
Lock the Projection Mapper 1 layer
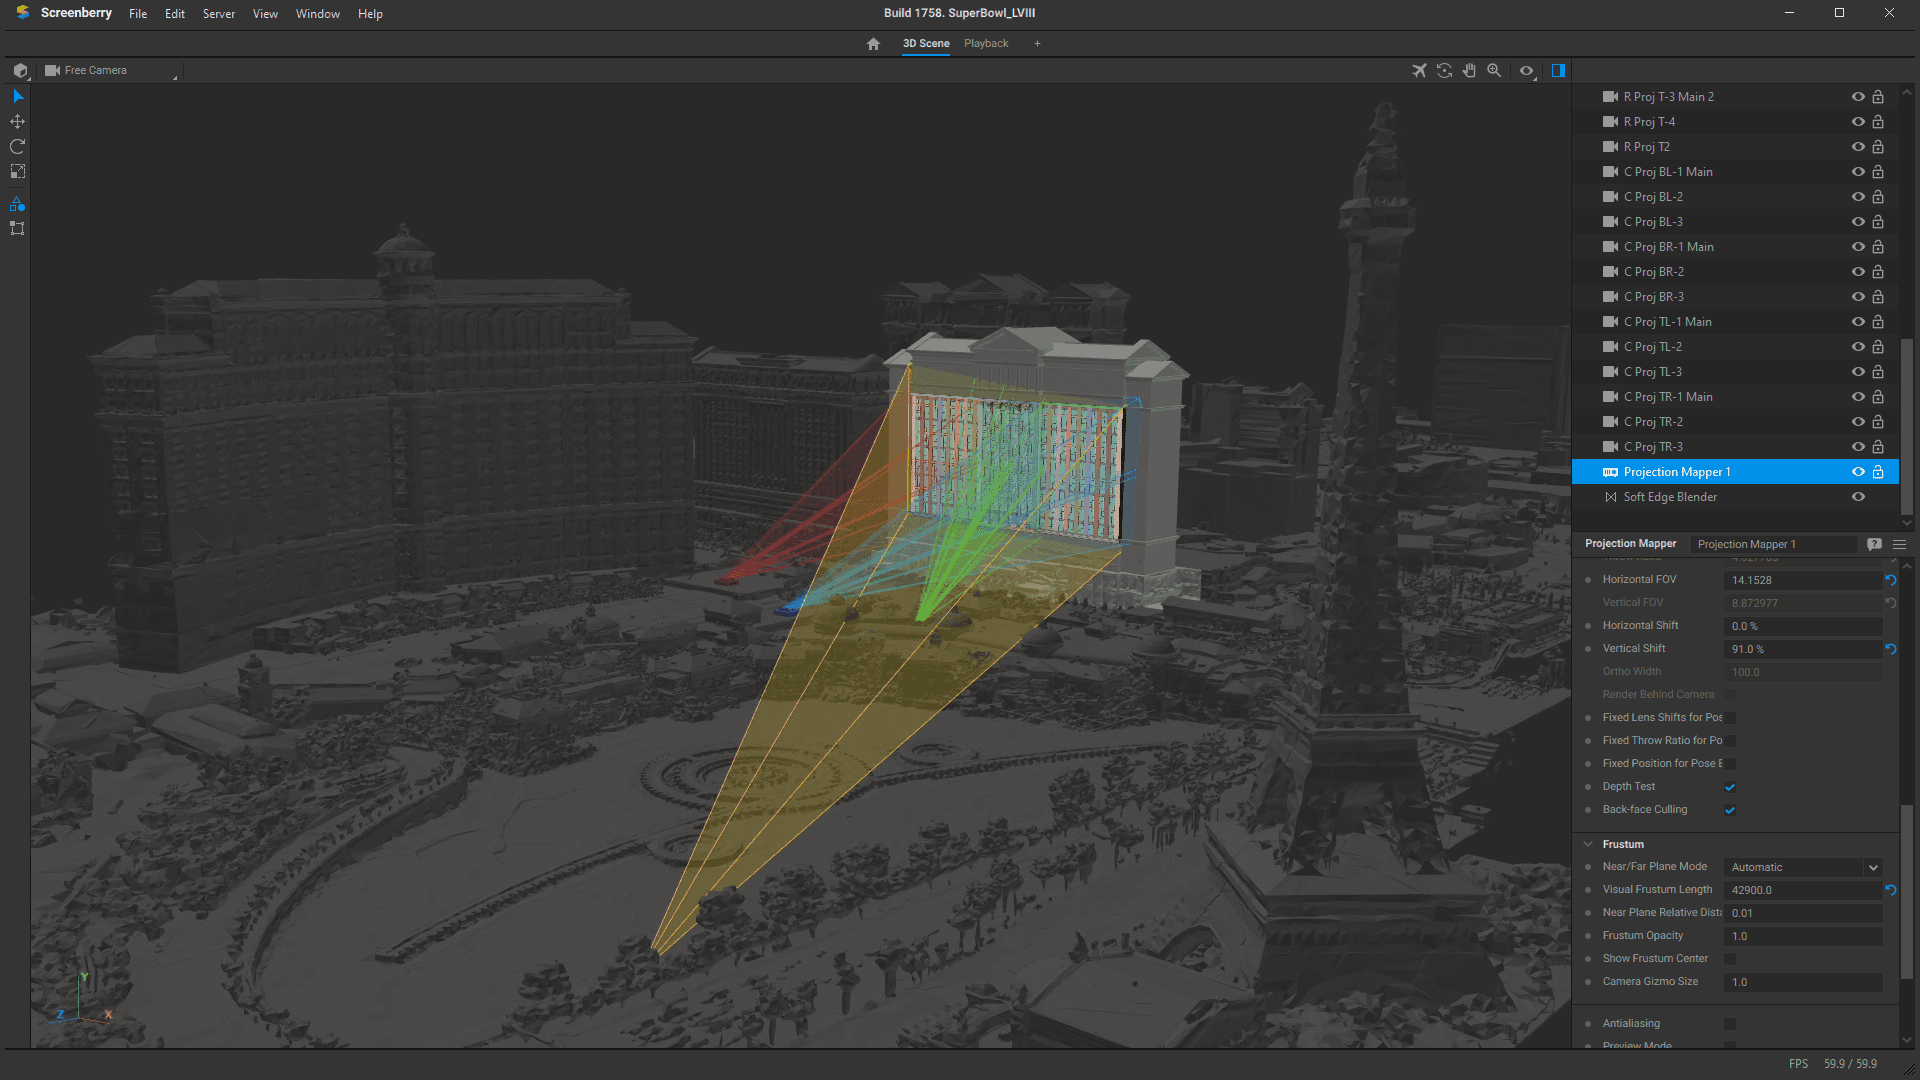1878,471
